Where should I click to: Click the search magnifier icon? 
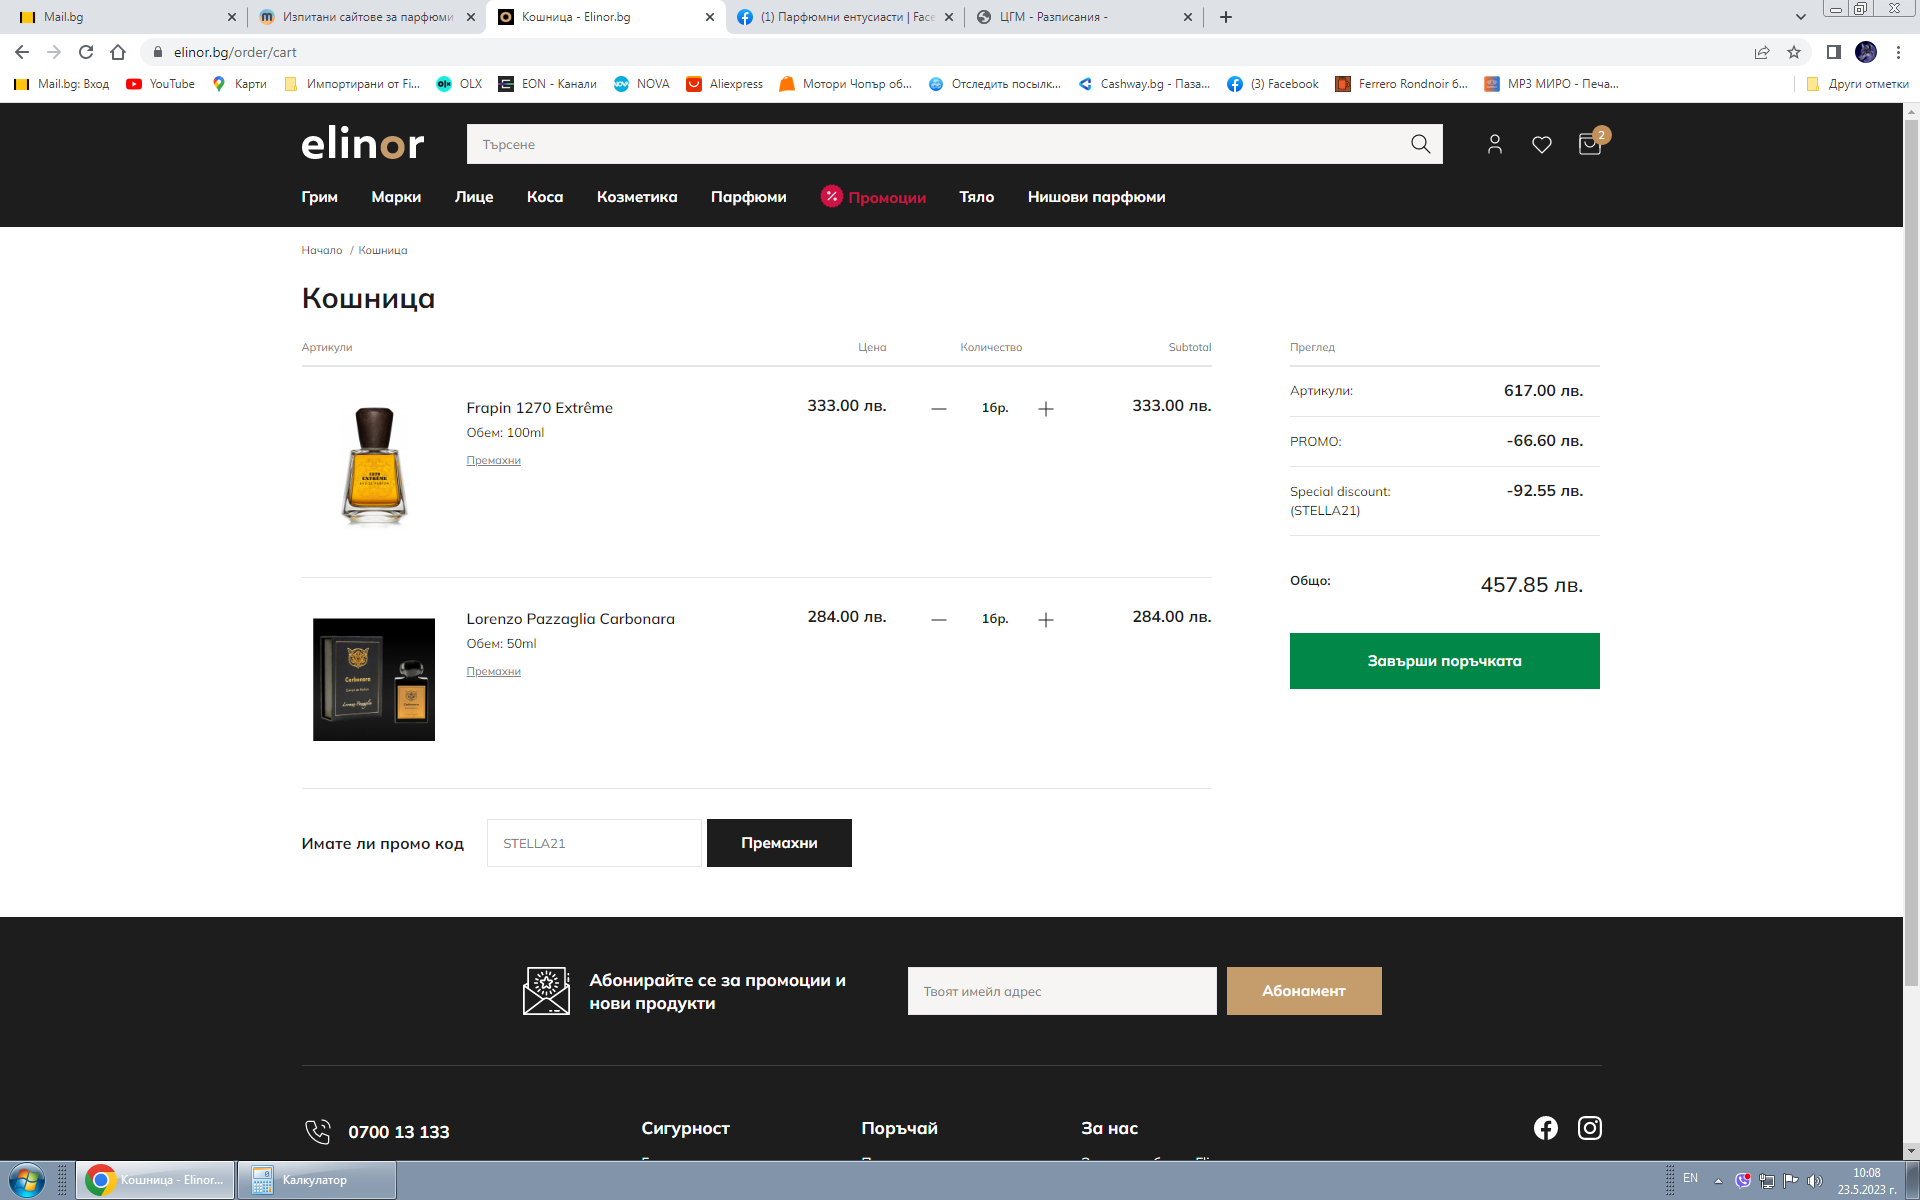coord(1420,144)
